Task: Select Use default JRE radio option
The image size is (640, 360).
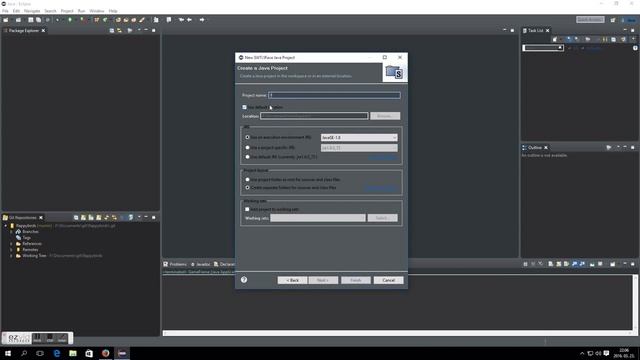Action: (247, 157)
